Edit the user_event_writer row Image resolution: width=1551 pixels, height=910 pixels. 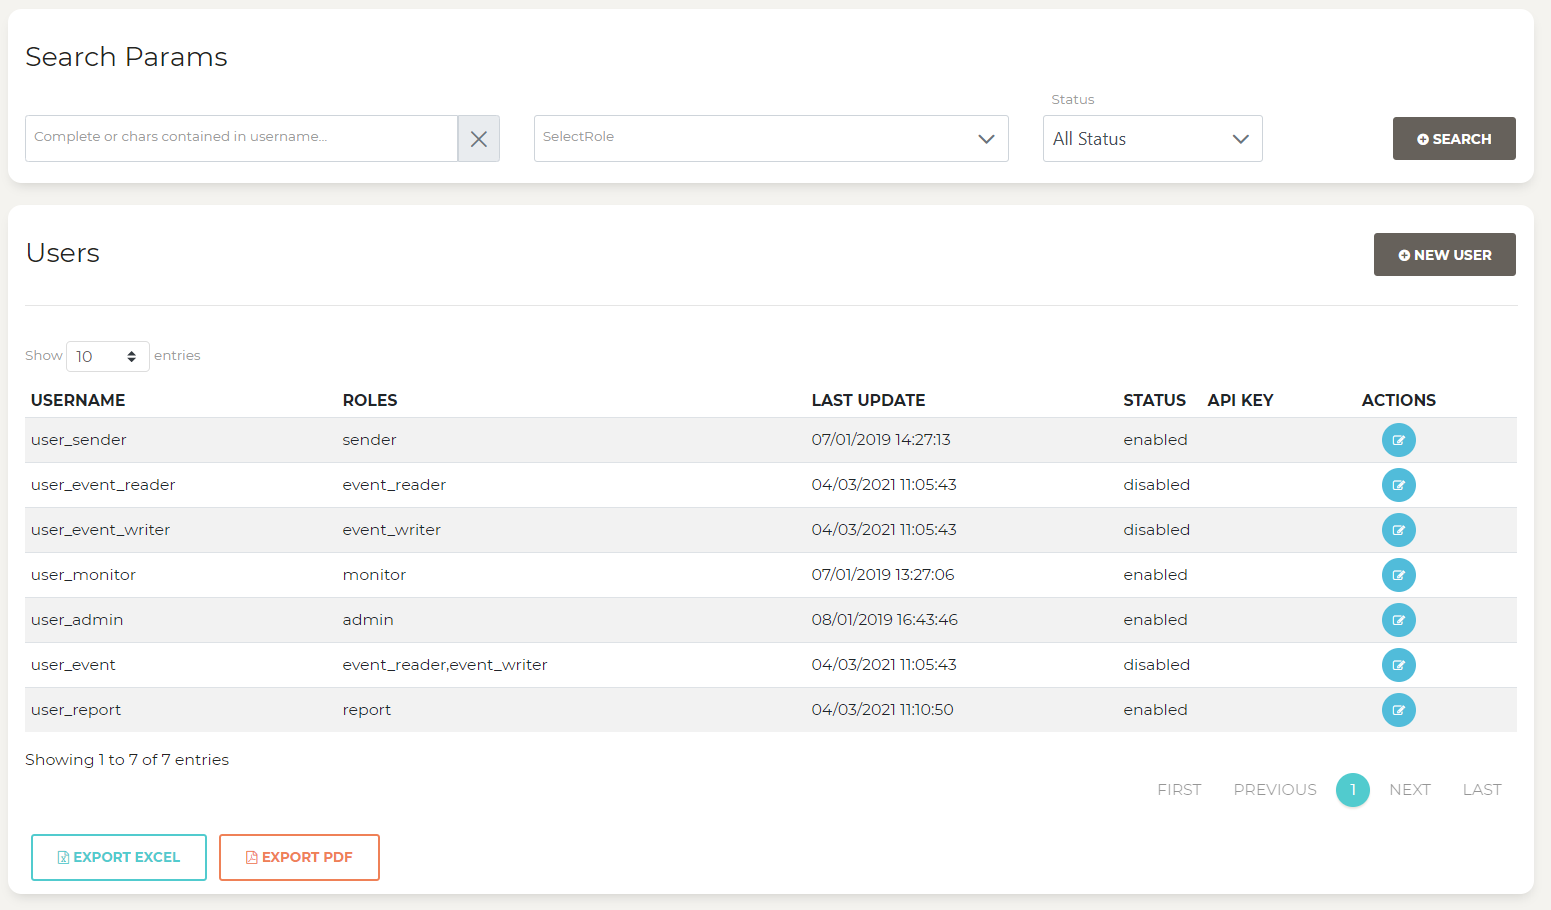1398,530
